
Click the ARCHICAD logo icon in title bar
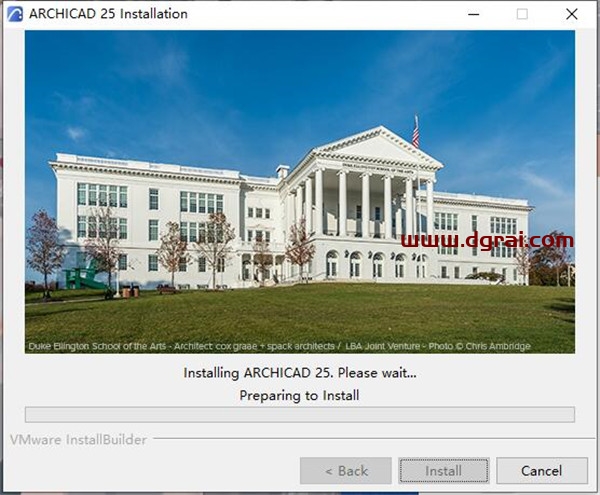pos(14,14)
